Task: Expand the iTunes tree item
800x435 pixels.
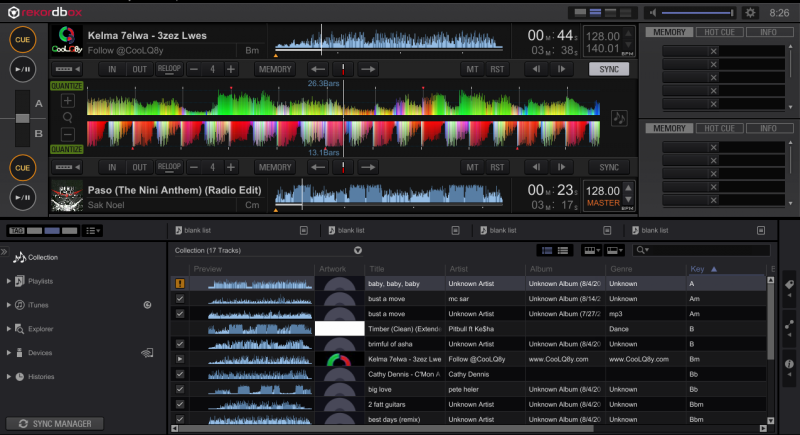Action: tap(9, 305)
